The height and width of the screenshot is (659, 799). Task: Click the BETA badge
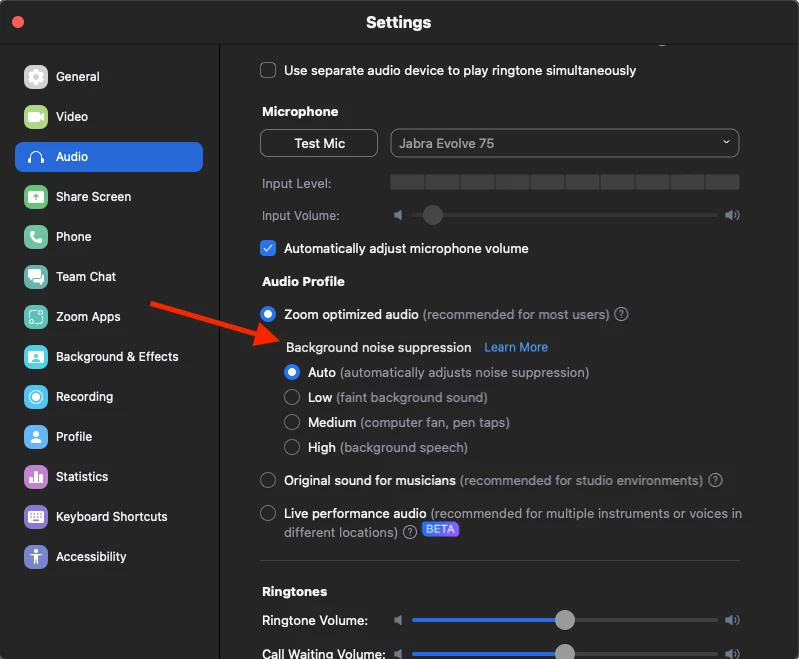click(440, 529)
